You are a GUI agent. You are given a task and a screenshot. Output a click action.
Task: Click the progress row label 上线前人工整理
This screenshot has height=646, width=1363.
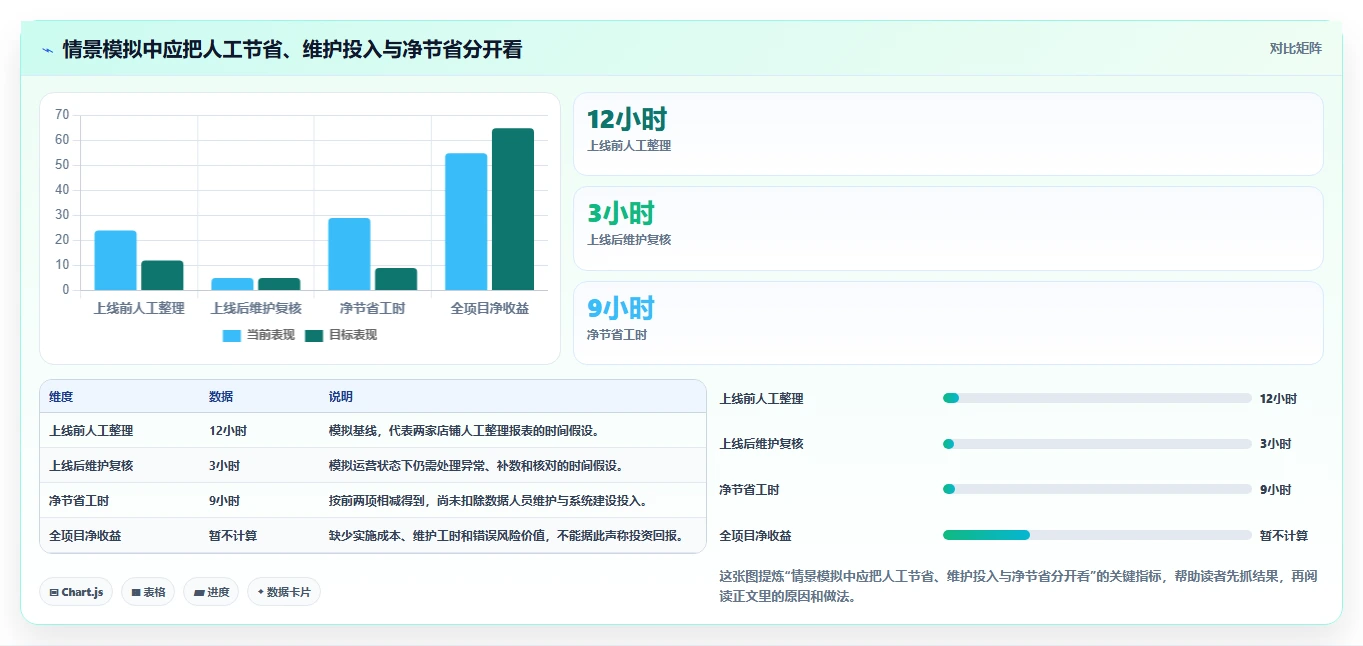pos(761,398)
